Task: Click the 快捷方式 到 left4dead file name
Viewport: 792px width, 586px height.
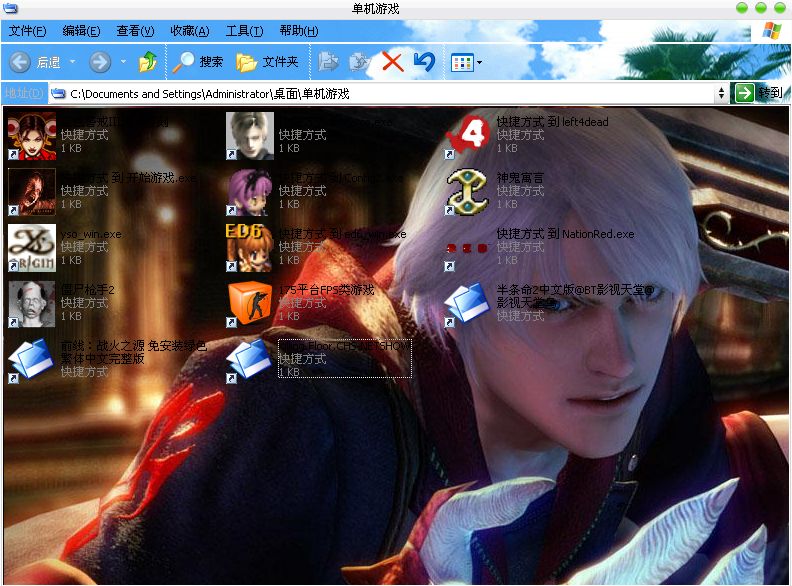Action: 552,122
